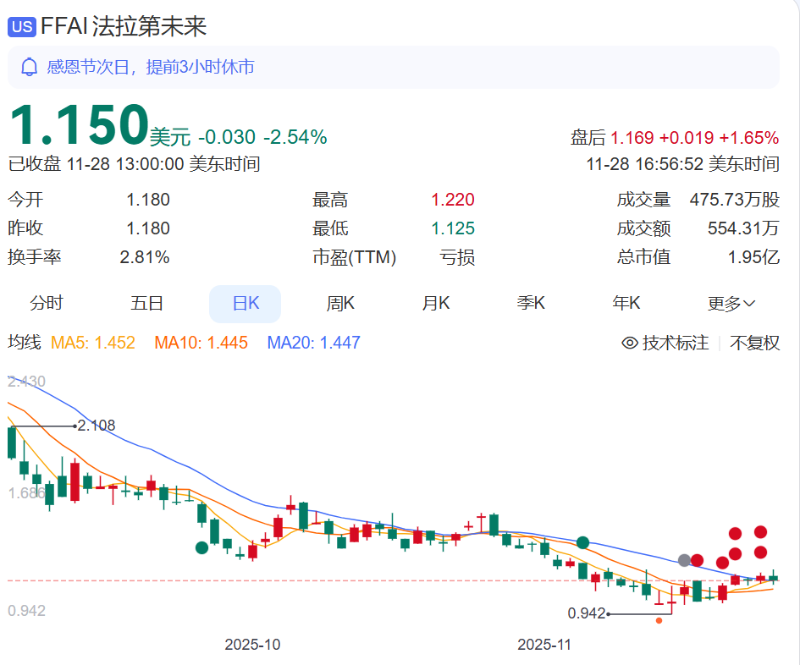800x665 pixels.
Task: Select the 日K tab
Action: [x=244, y=303]
